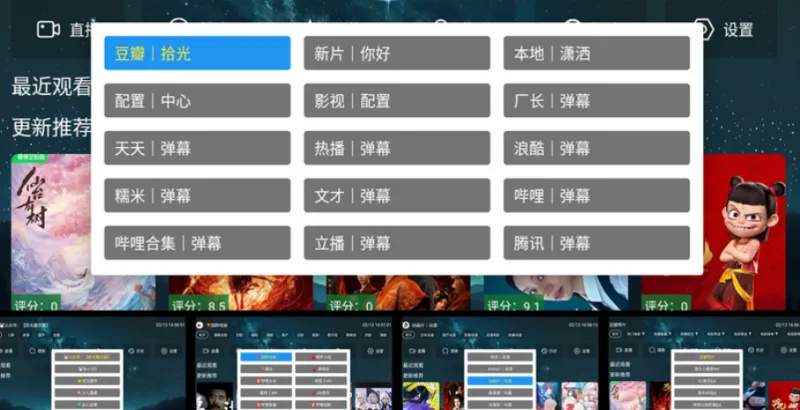This screenshot has width=800, height=410.
Task: Select the 天天｜弹幕 source
Action: (x=197, y=148)
